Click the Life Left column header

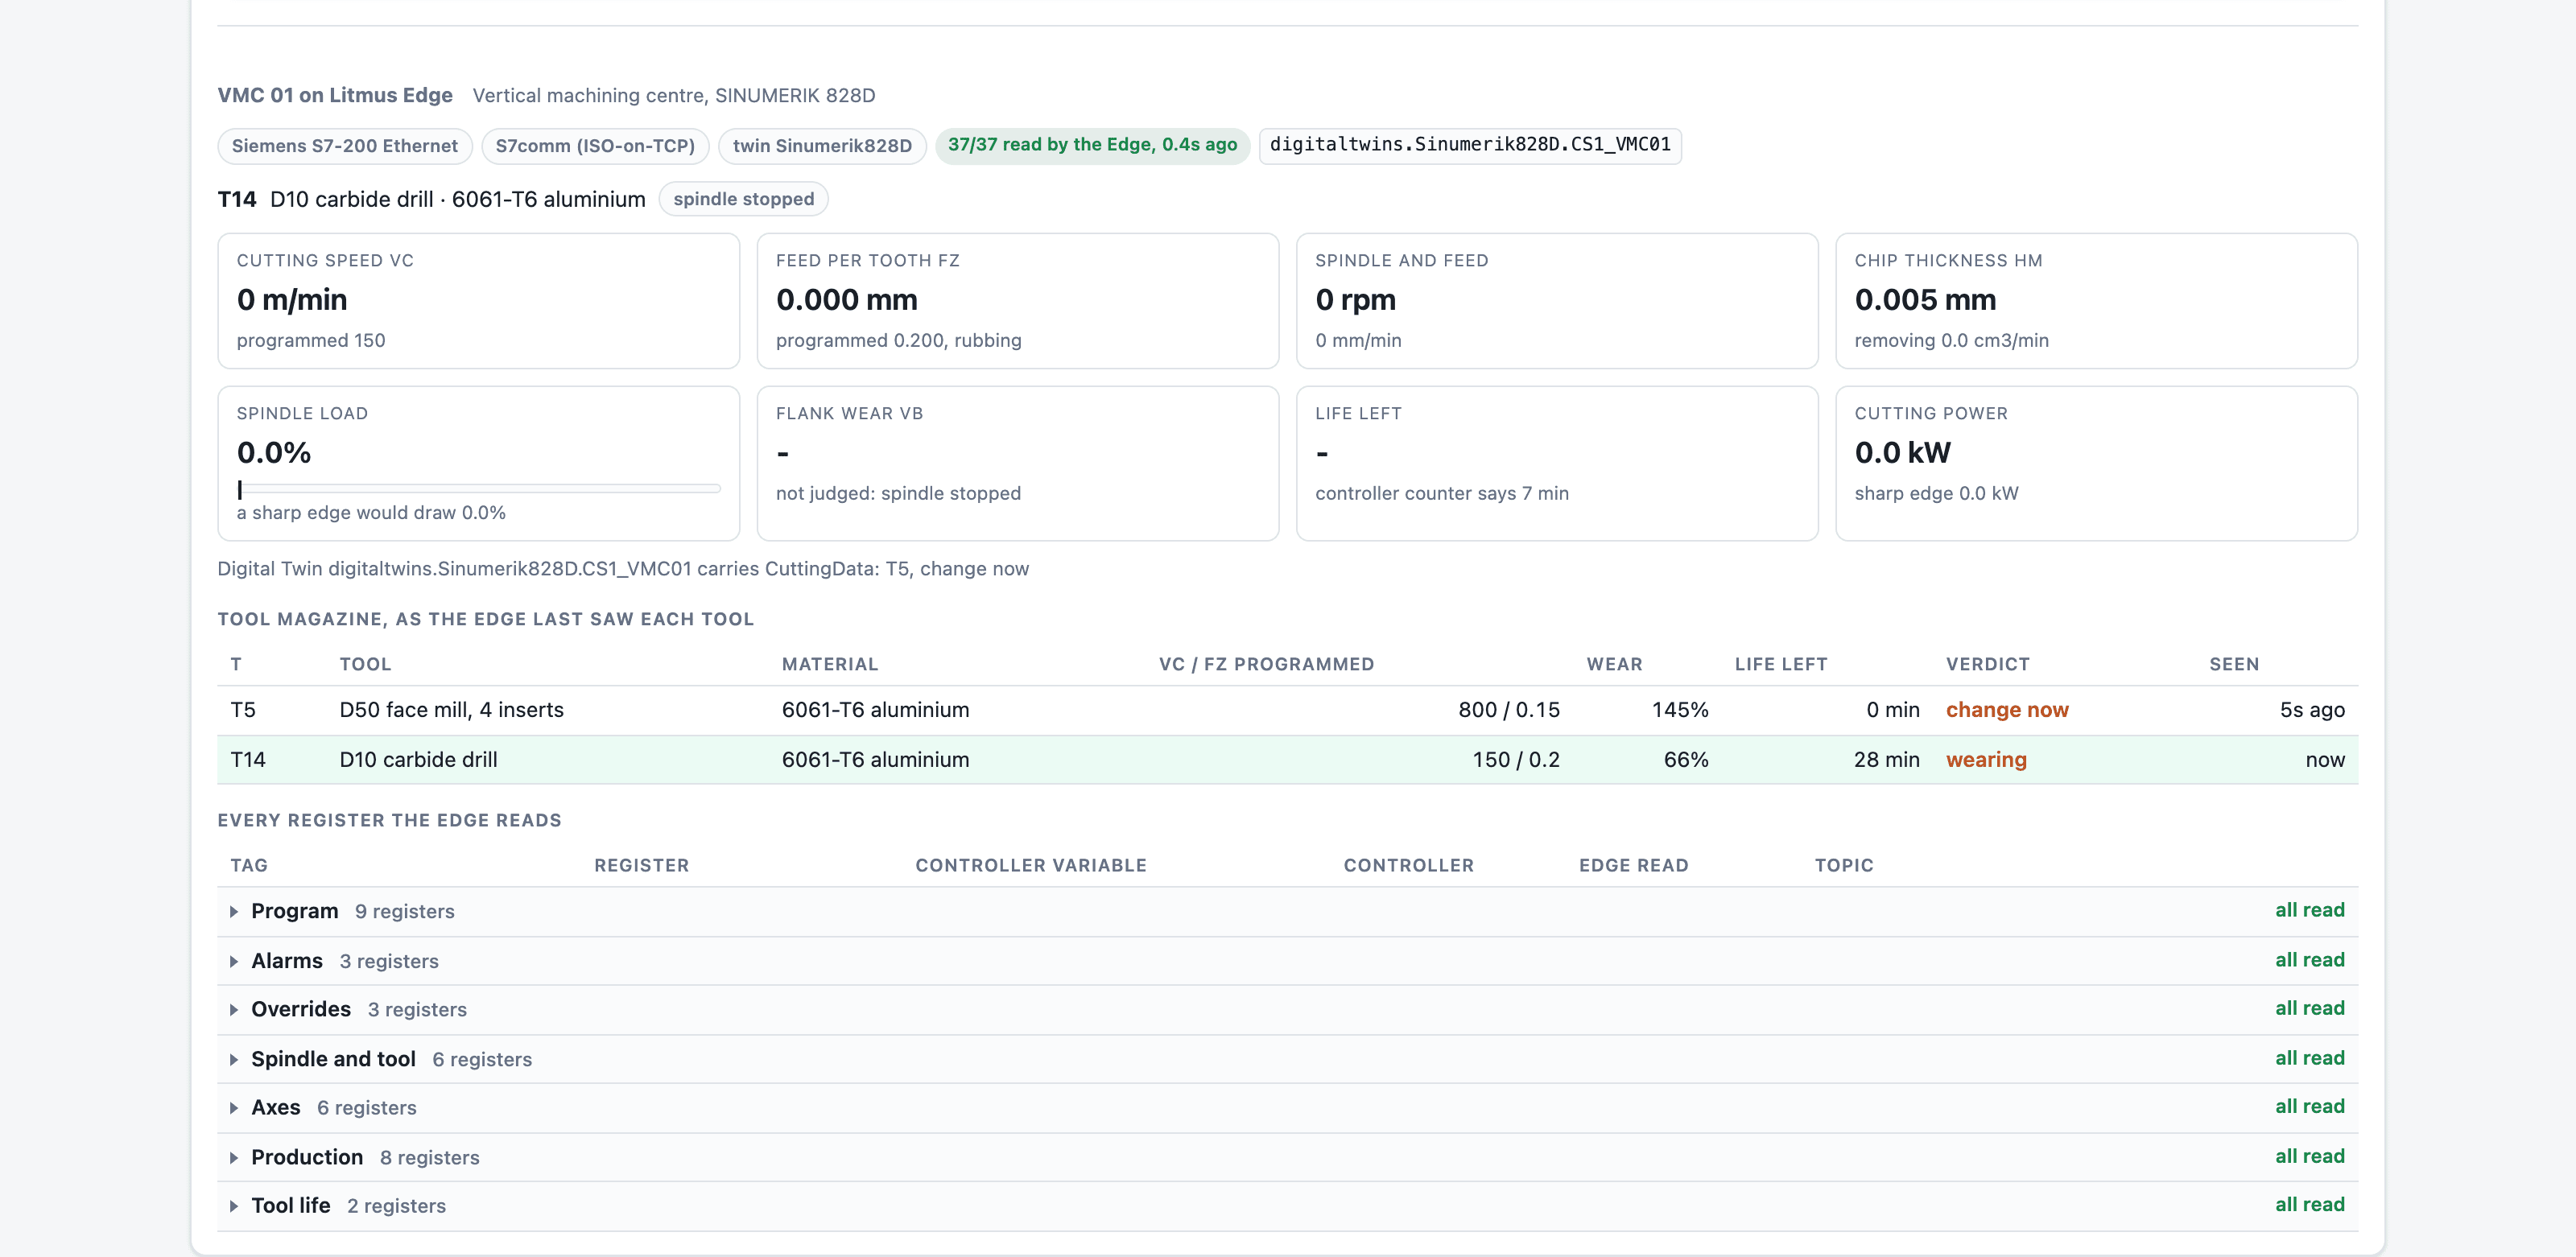(1780, 664)
